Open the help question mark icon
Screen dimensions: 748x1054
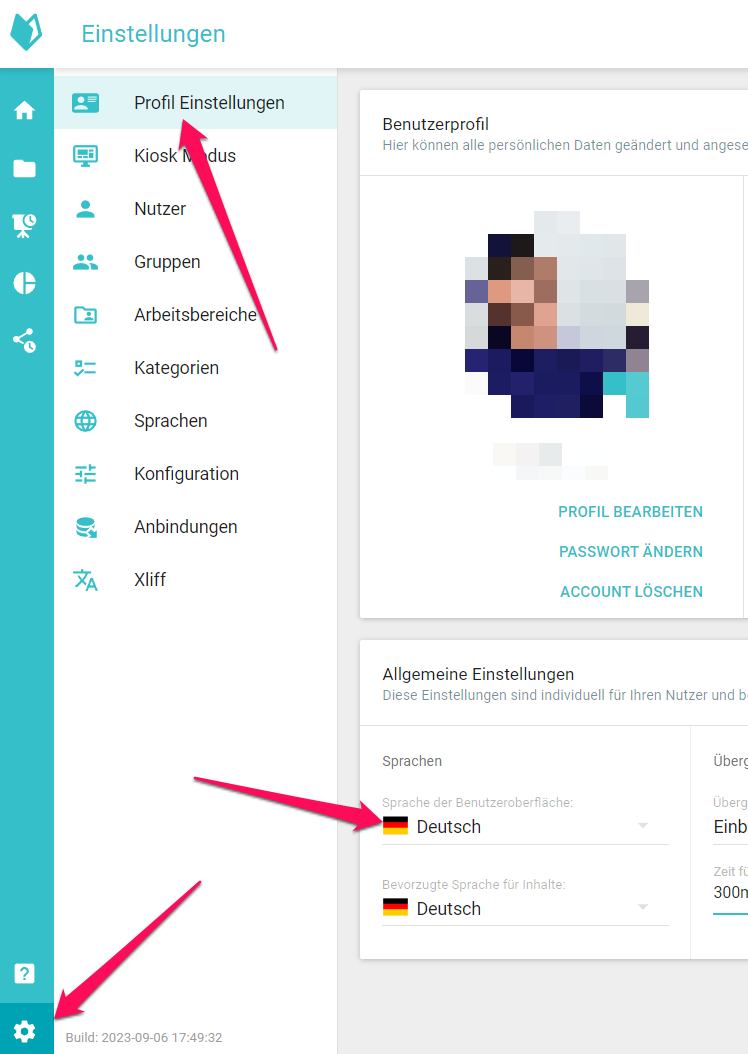[25, 973]
